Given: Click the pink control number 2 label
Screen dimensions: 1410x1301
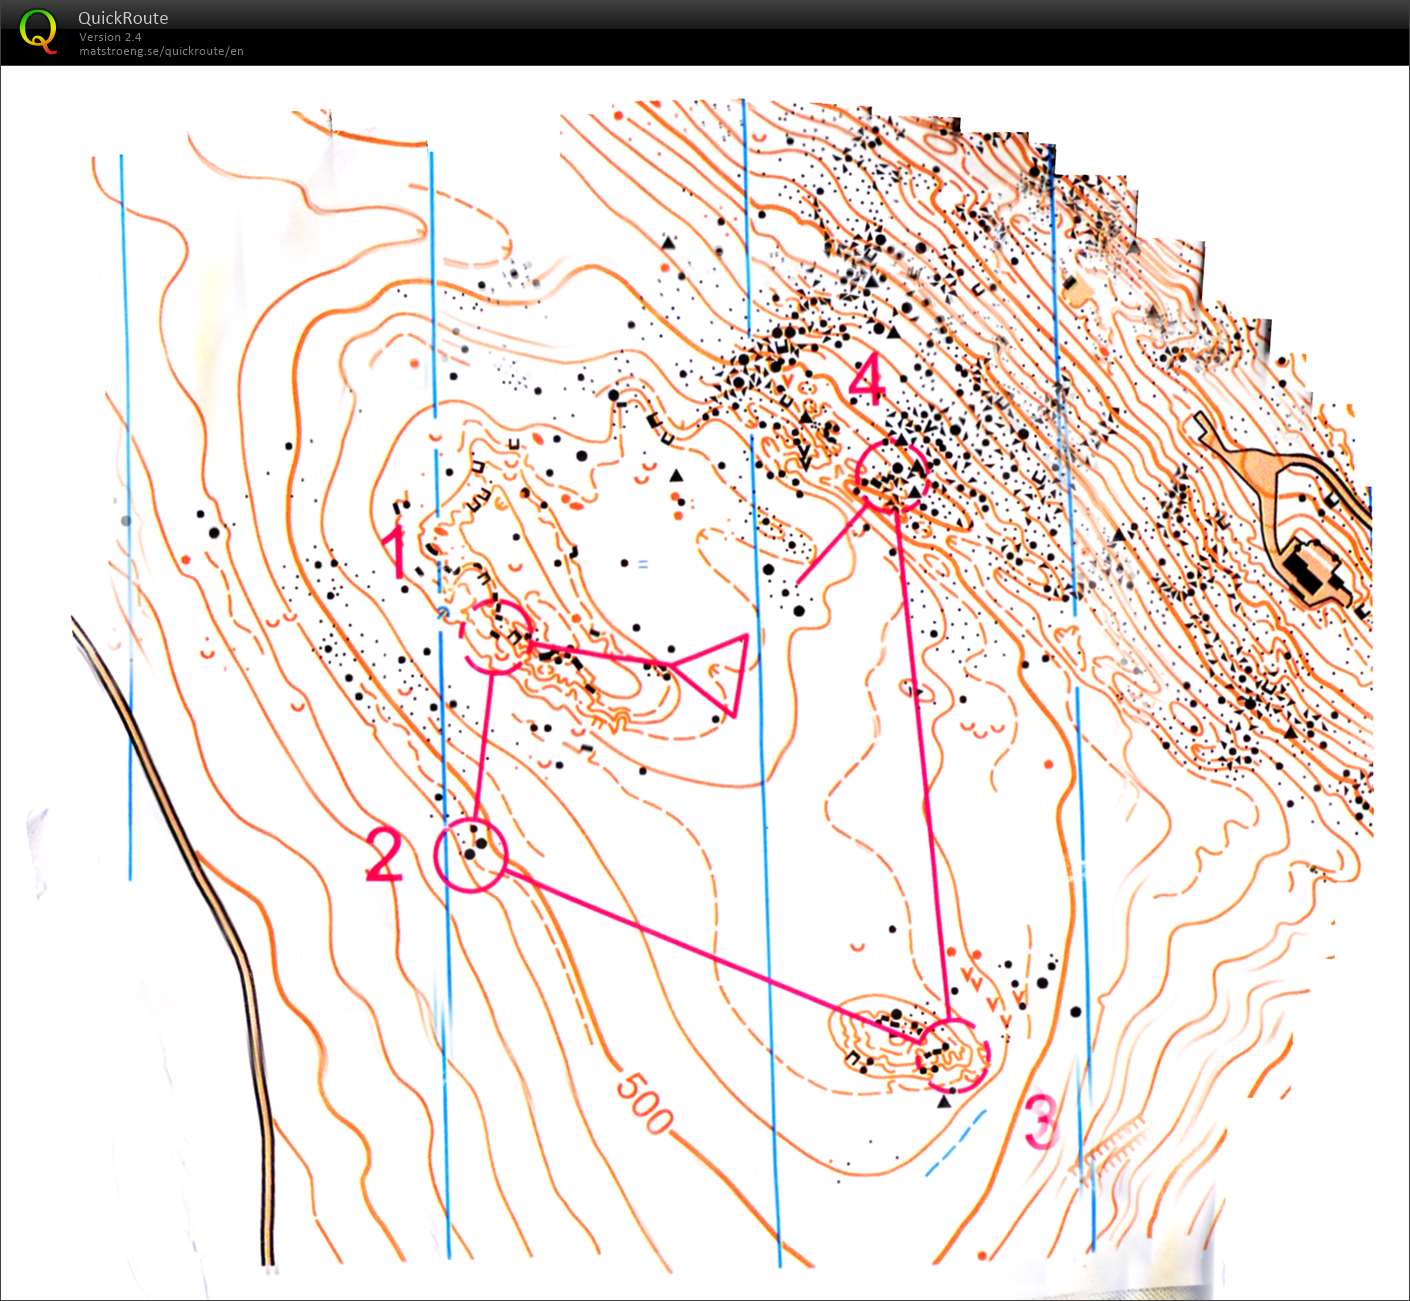Looking at the screenshot, I should coord(383,855).
